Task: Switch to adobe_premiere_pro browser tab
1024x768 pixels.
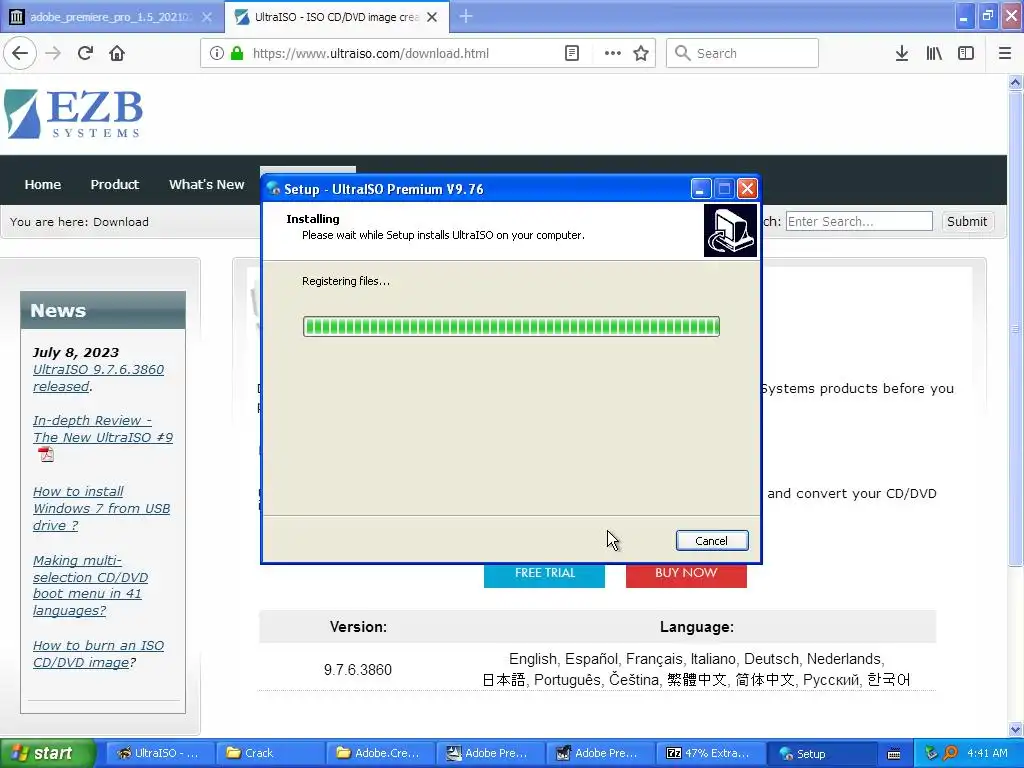Action: [112, 17]
